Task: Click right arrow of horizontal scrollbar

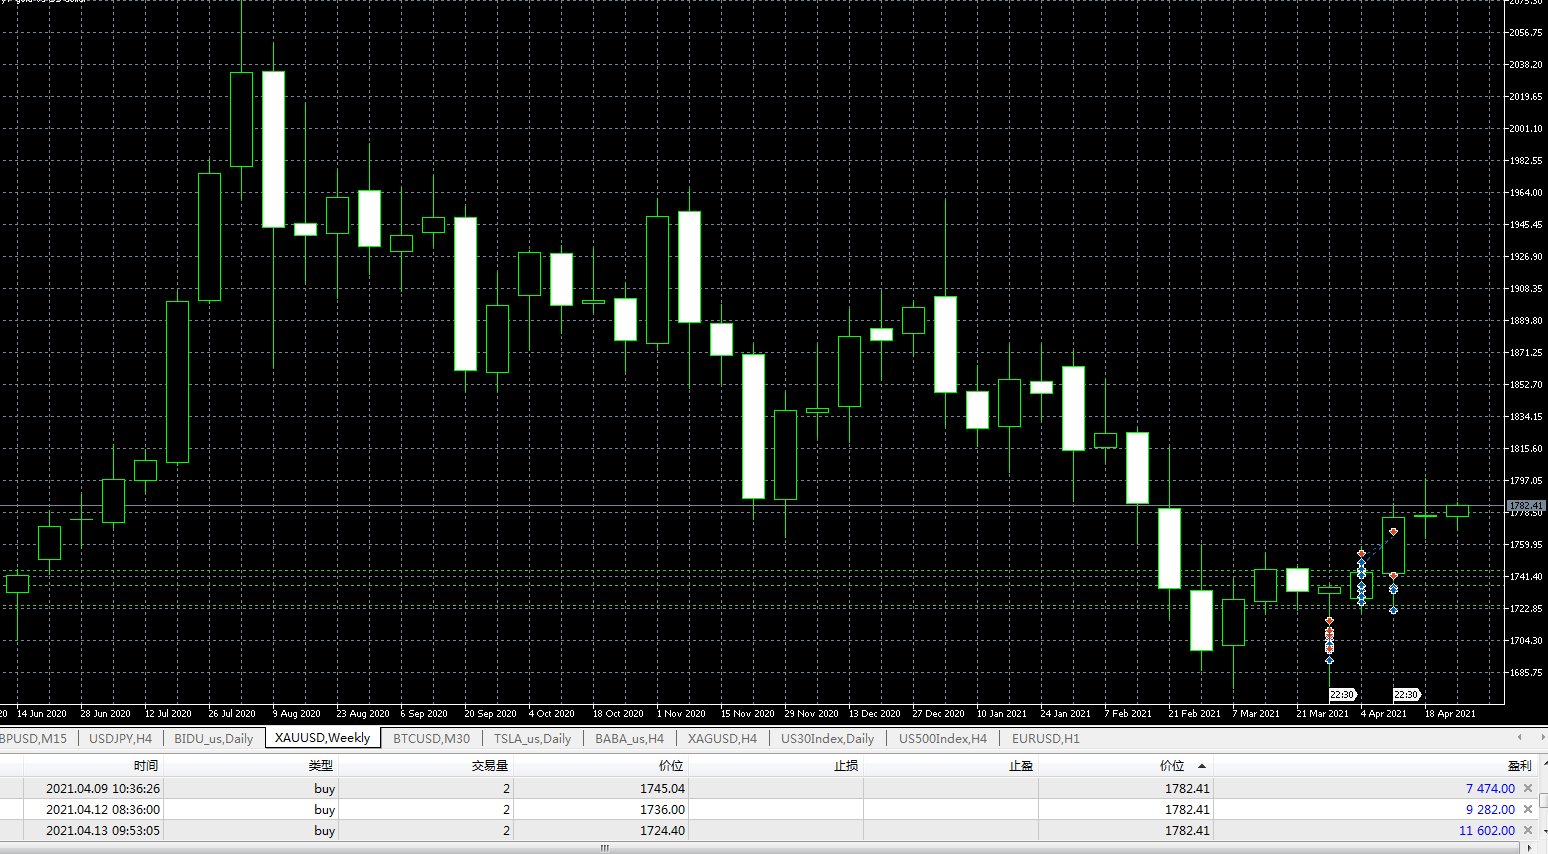Action: (x=1531, y=848)
